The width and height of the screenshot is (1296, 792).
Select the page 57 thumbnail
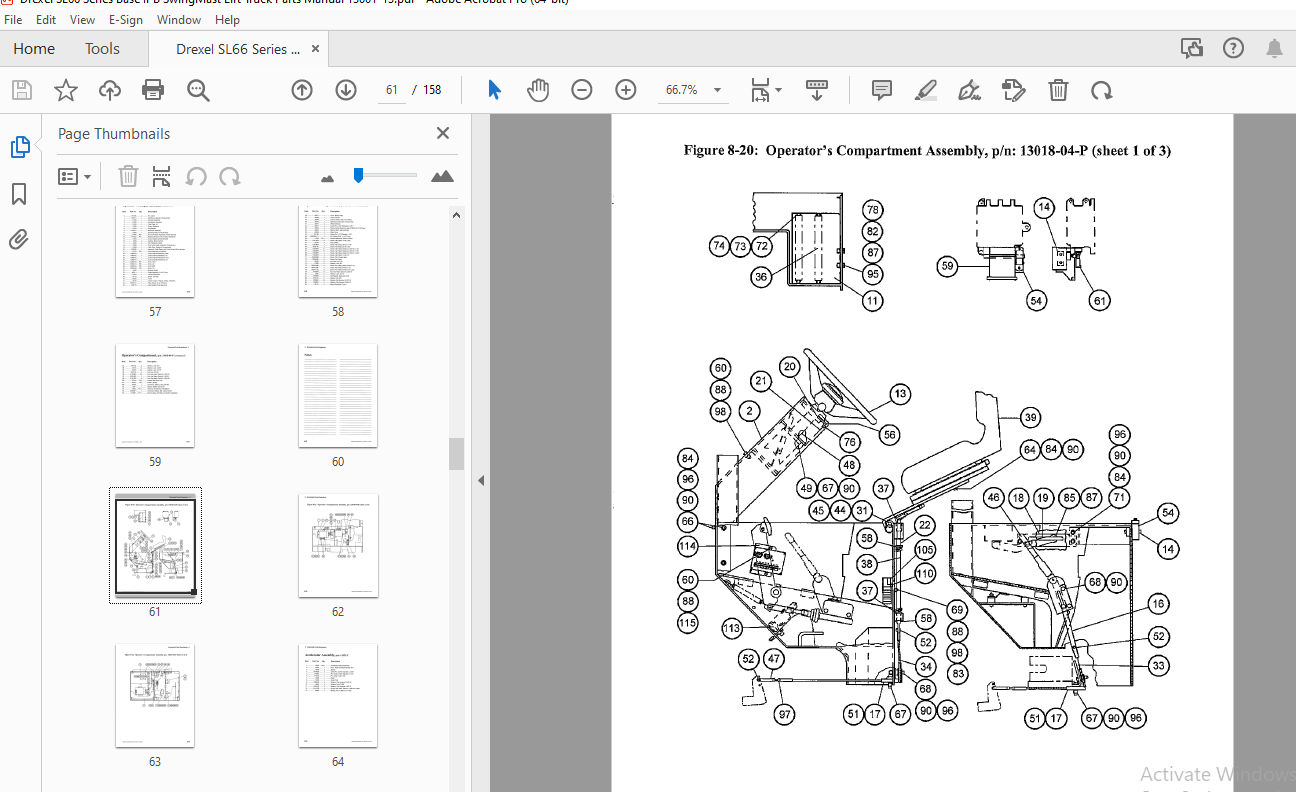click(155, 252)
